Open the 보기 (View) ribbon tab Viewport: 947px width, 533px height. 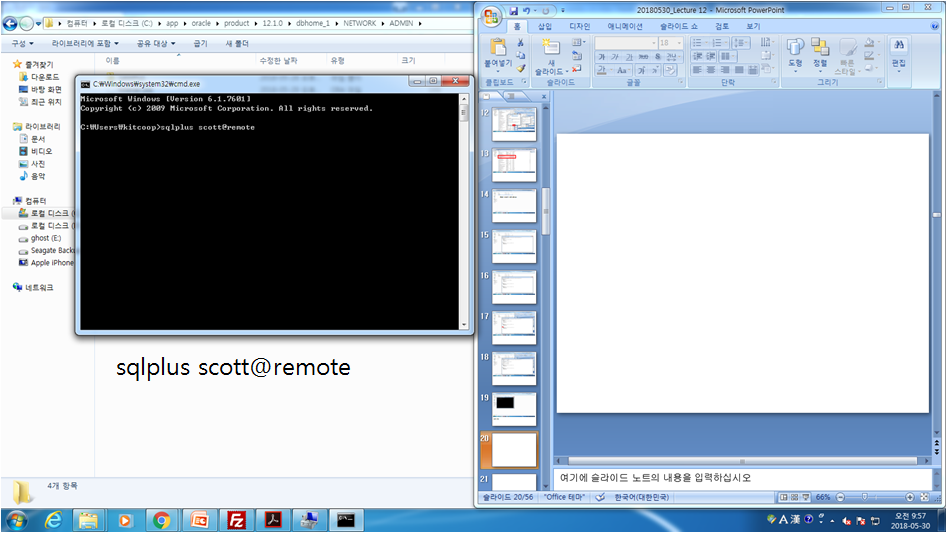(753, 26)
